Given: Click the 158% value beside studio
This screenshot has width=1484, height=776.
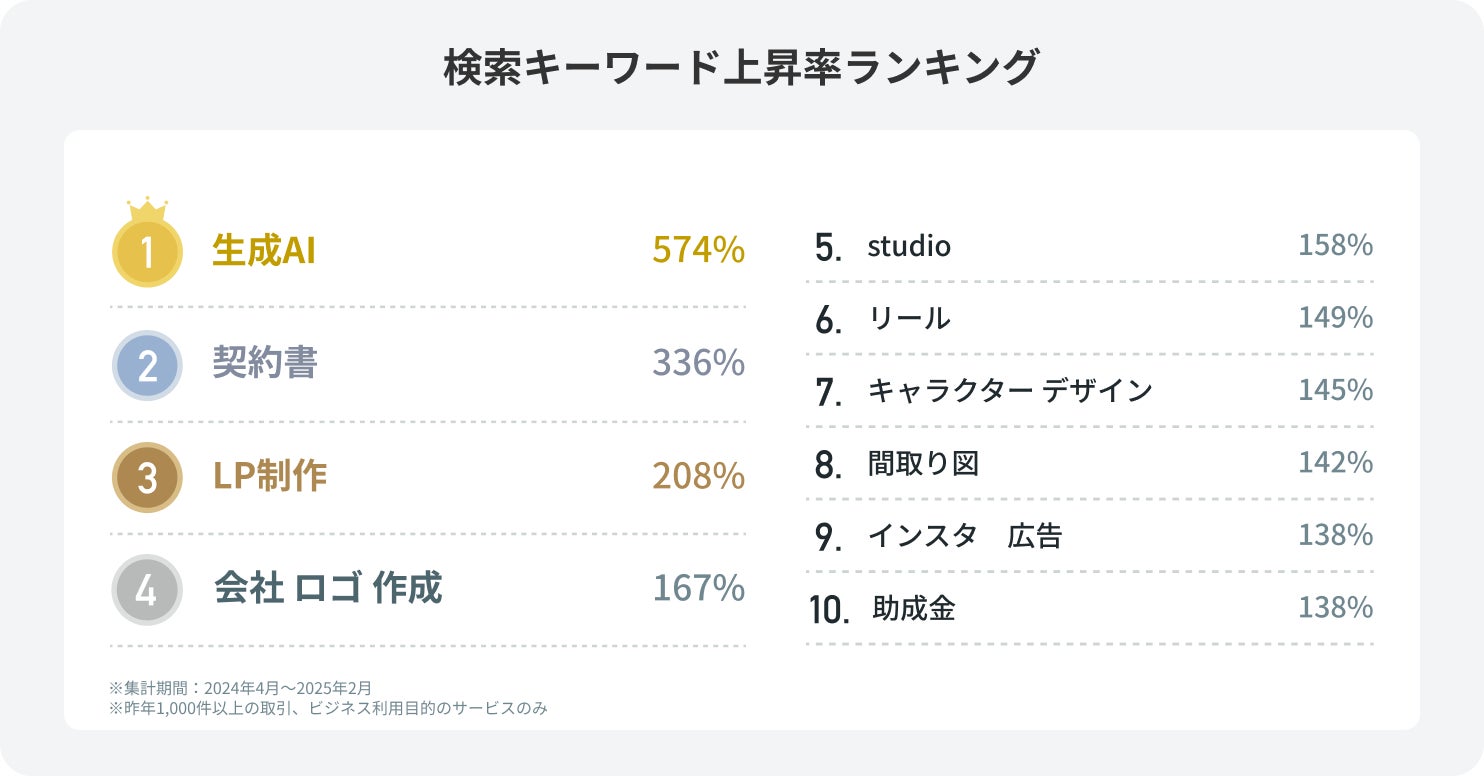Looking at the screenshot, I should [x=1335, y=245].
